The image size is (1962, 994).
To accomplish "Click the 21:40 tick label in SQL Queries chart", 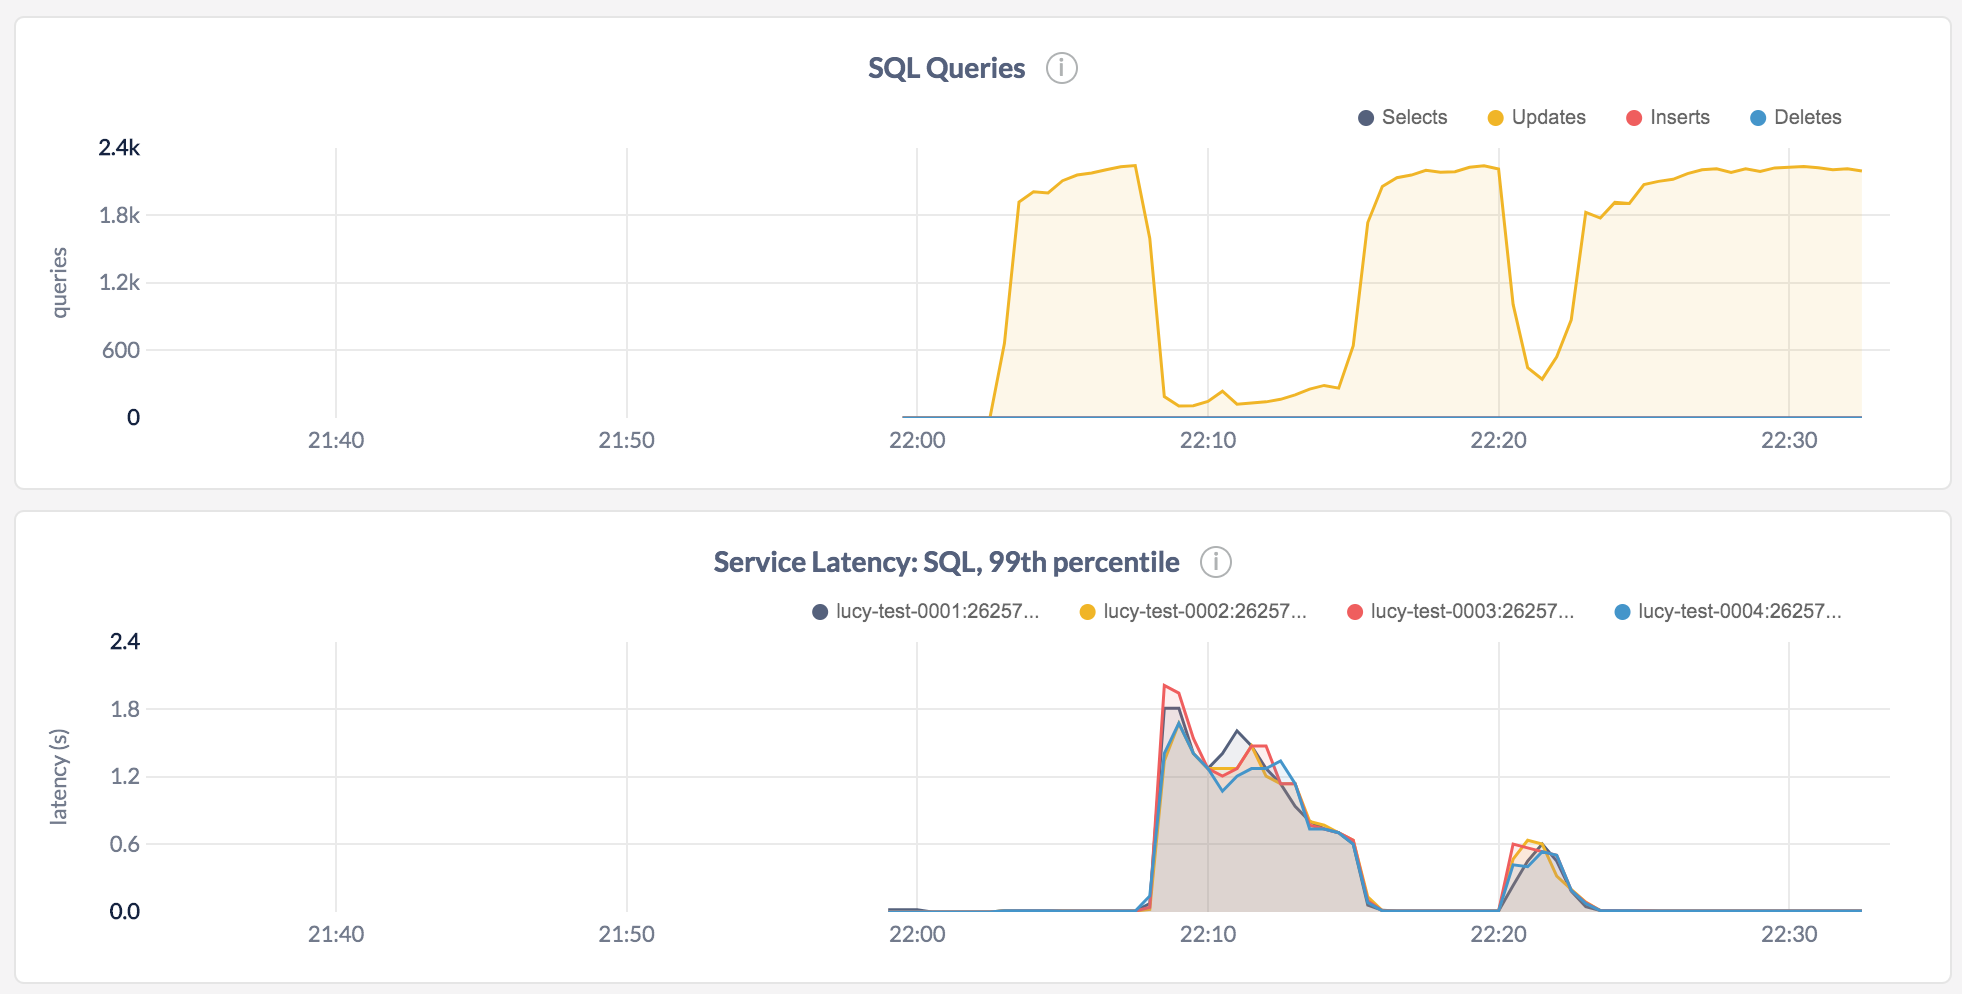I will pos(336,440).
